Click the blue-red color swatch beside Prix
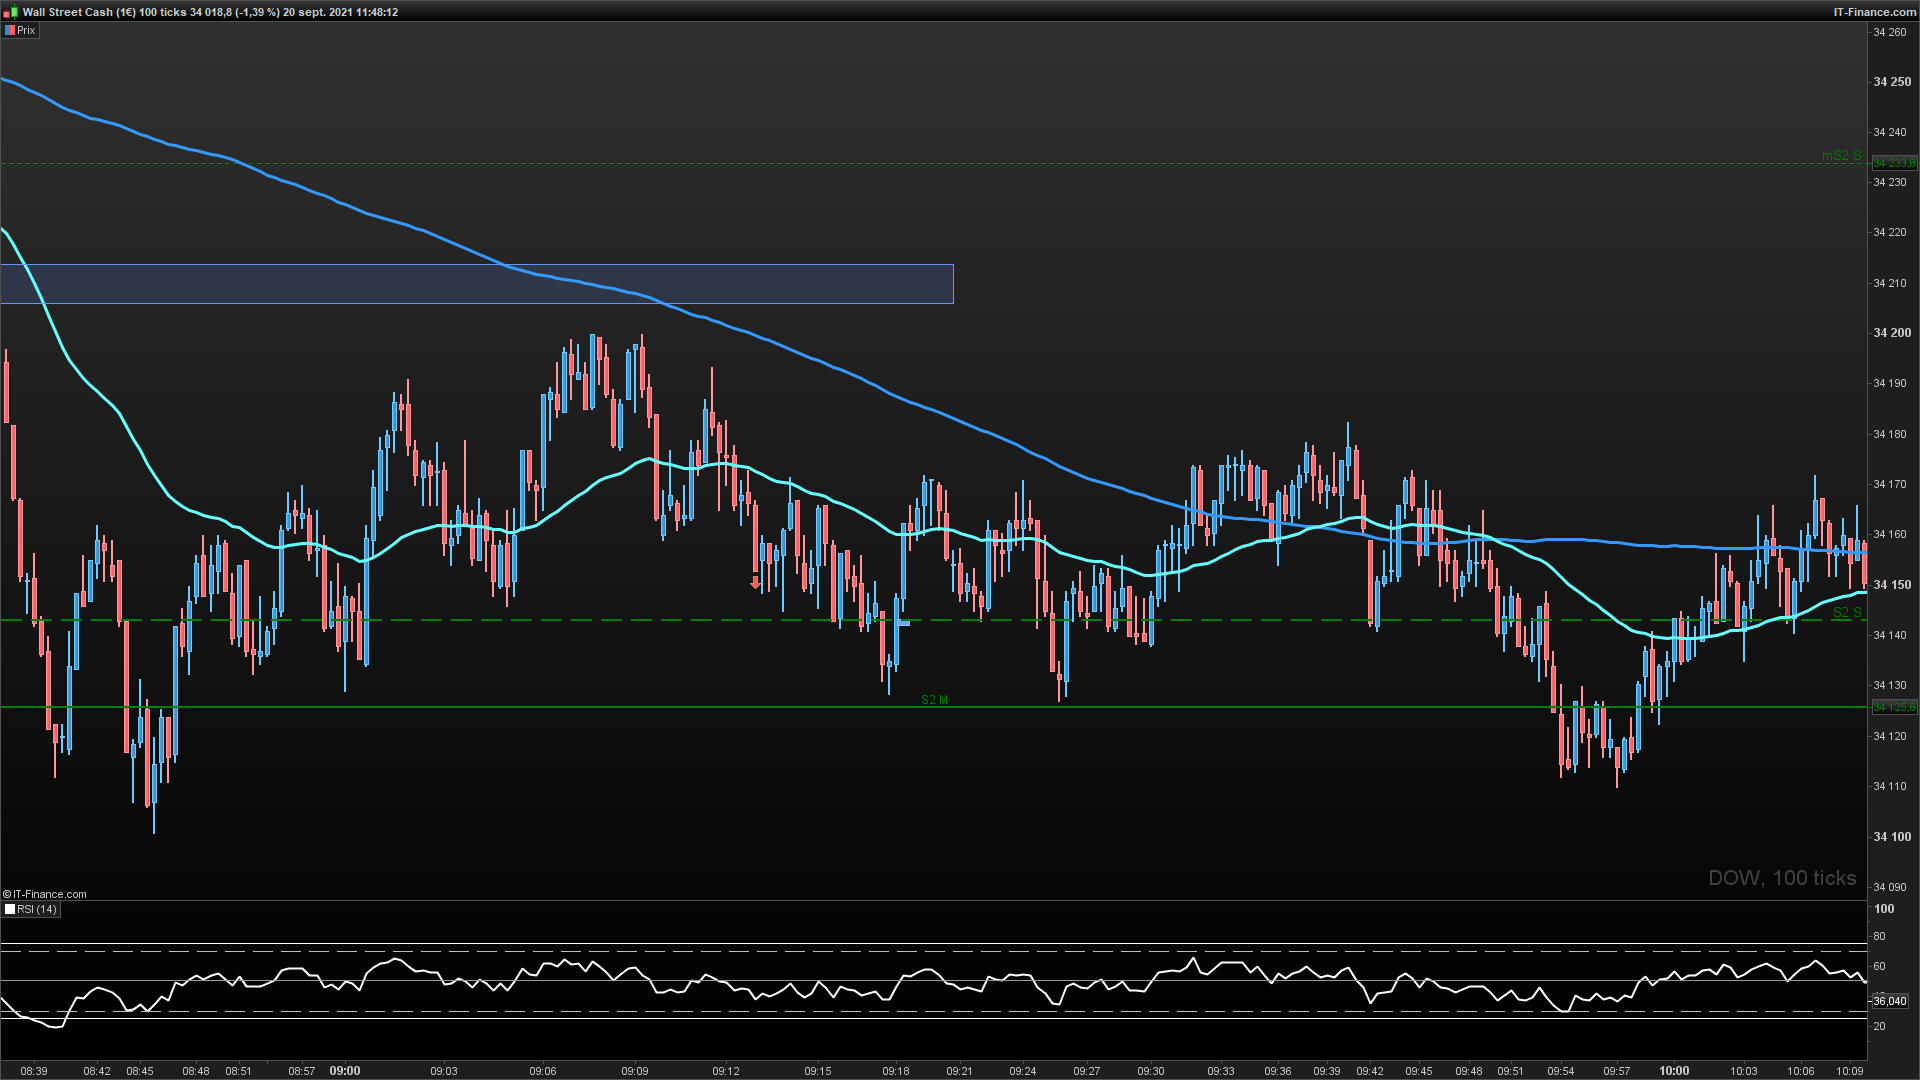Image resolution: width=1920 pixels, height=1080 pixels. point(10,30)
